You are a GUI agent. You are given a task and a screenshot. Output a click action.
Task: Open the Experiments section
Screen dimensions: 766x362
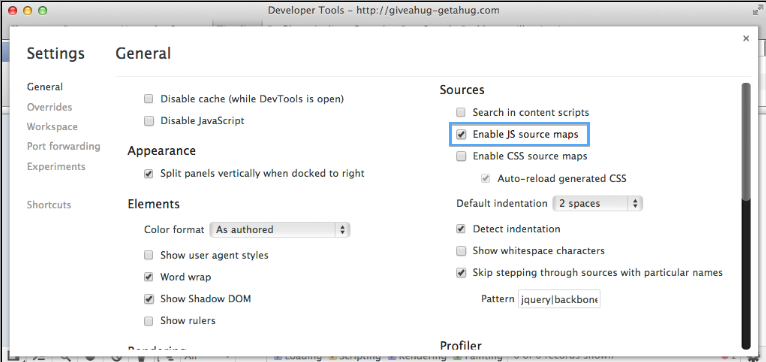[56, 167]
